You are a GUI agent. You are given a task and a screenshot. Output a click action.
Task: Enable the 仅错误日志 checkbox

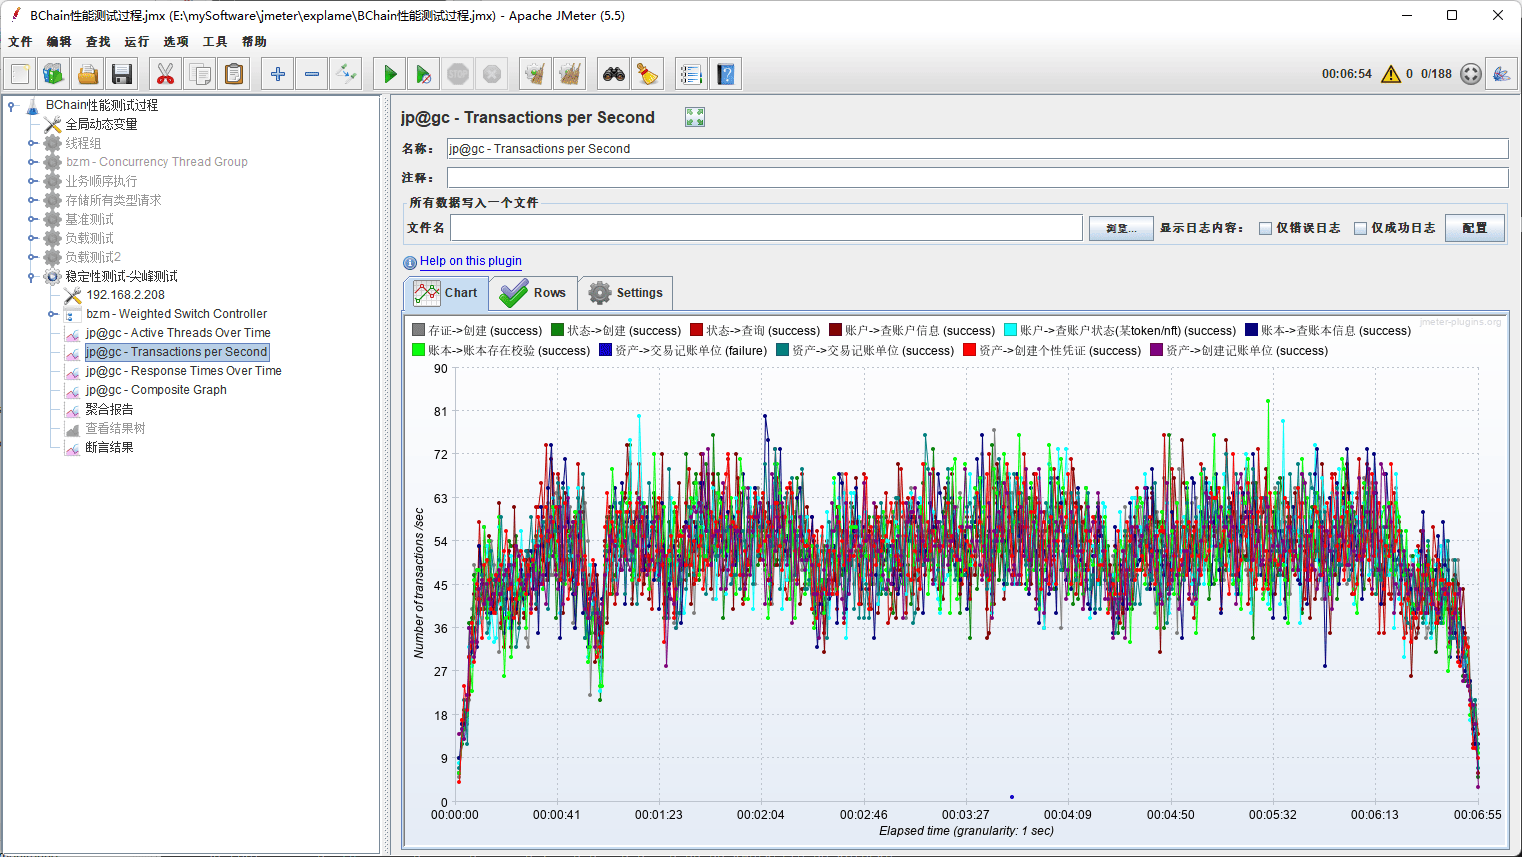coord(1265,228)
